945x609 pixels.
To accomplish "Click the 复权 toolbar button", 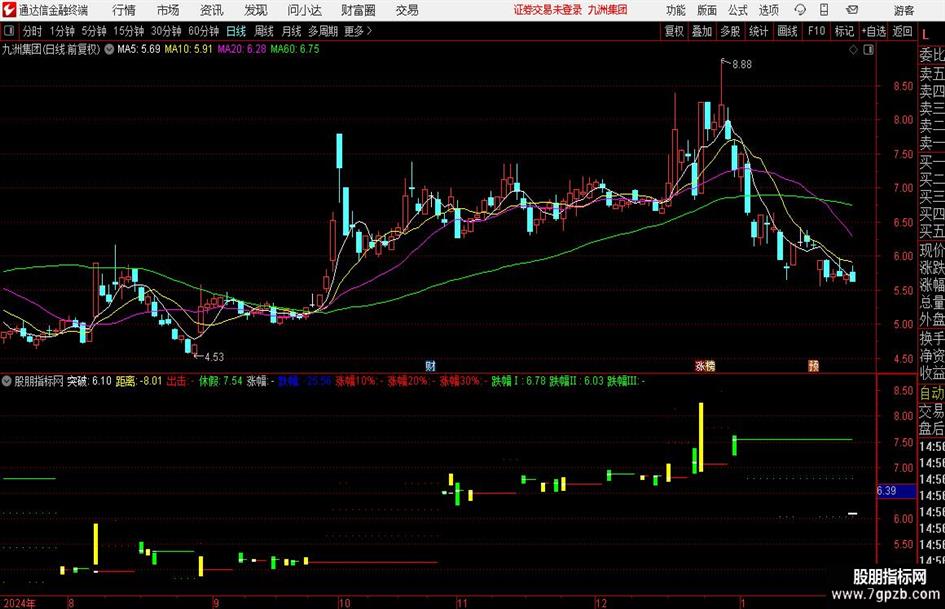I will (674, 31).
